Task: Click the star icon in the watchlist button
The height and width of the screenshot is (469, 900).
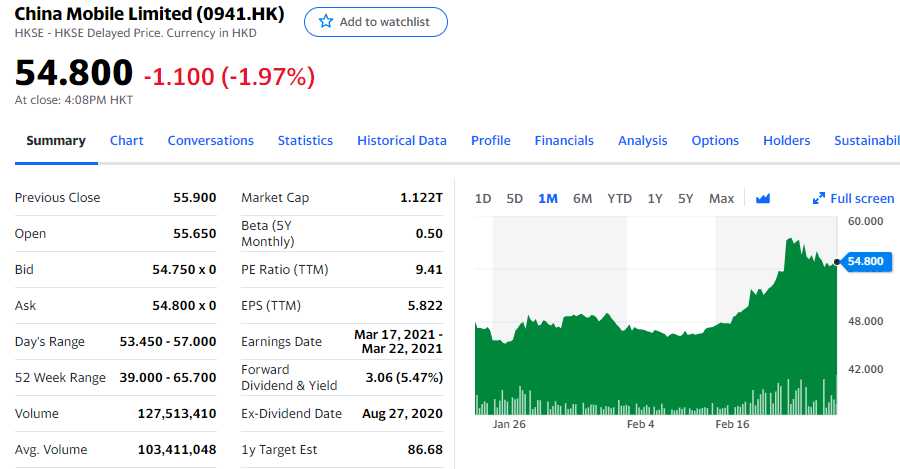Action: click(325, 22)
